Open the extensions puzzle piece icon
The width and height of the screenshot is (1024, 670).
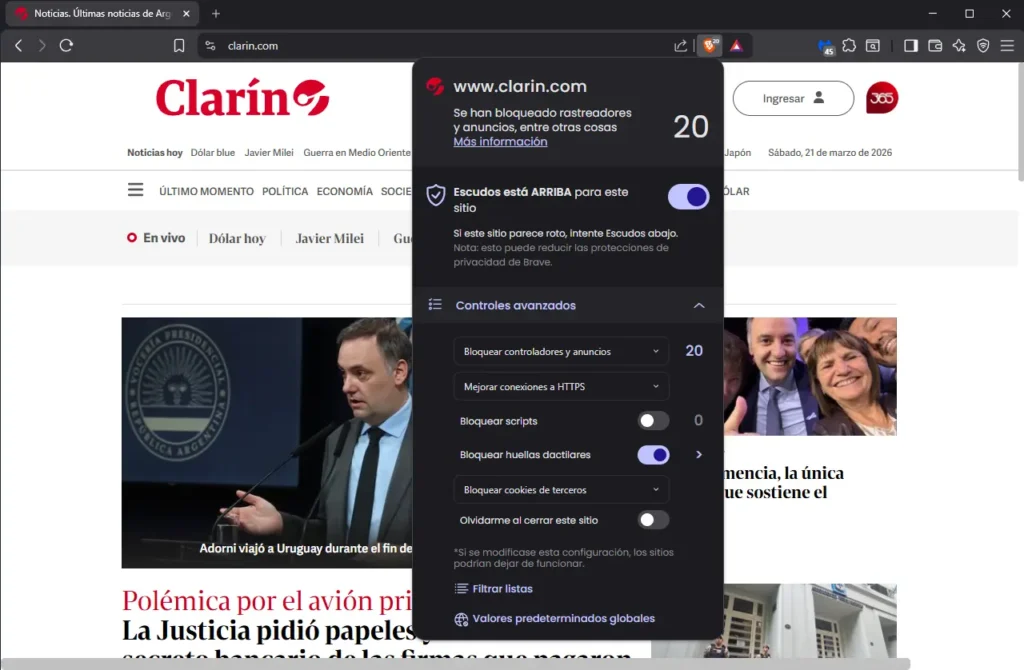coord(849,45)
